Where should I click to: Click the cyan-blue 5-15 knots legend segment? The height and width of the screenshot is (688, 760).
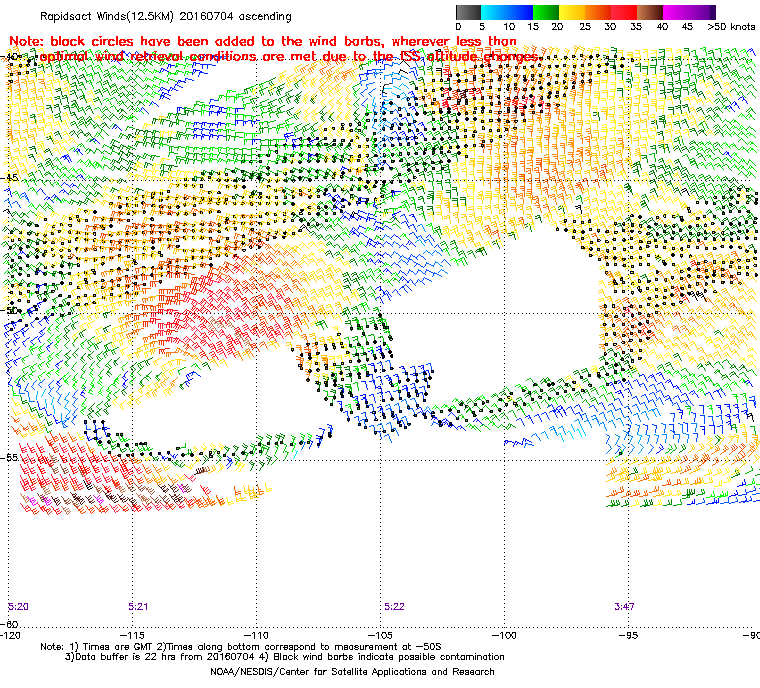click(x=507, y=12)
